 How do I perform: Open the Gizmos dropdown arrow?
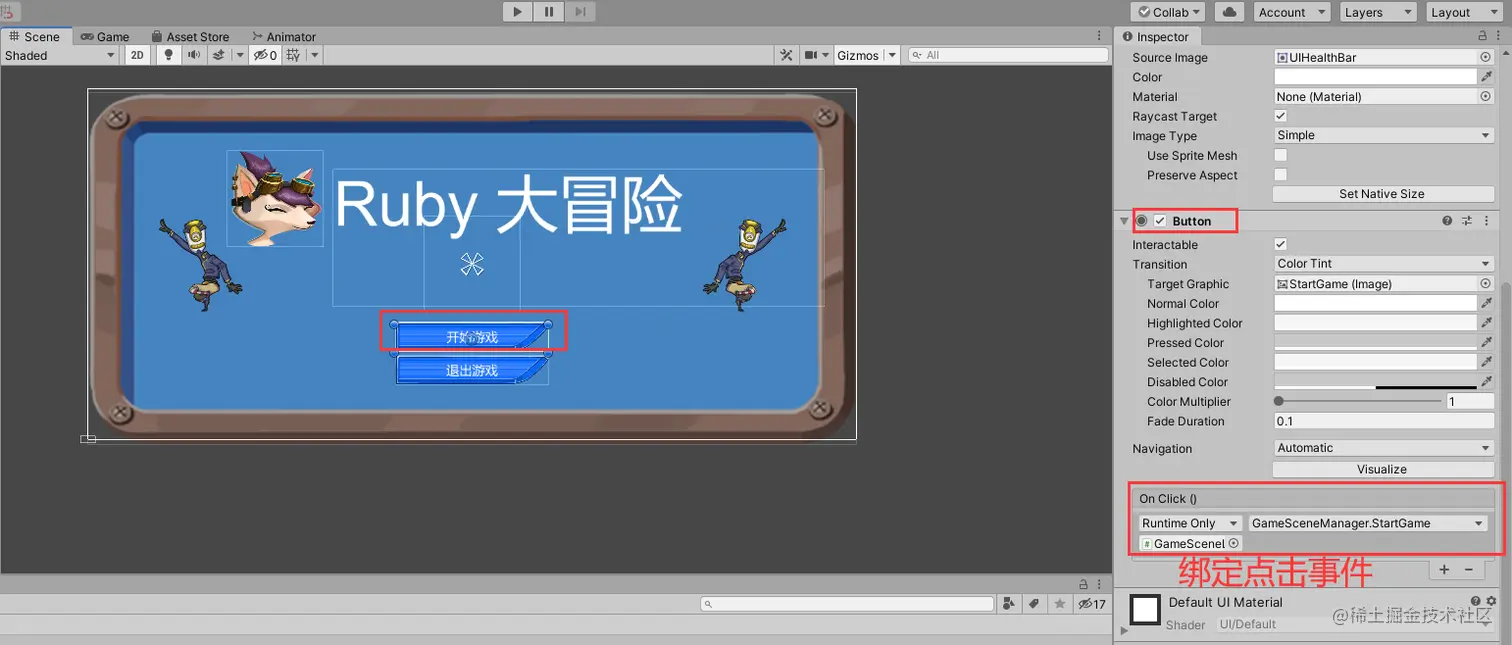click(892, 55)
